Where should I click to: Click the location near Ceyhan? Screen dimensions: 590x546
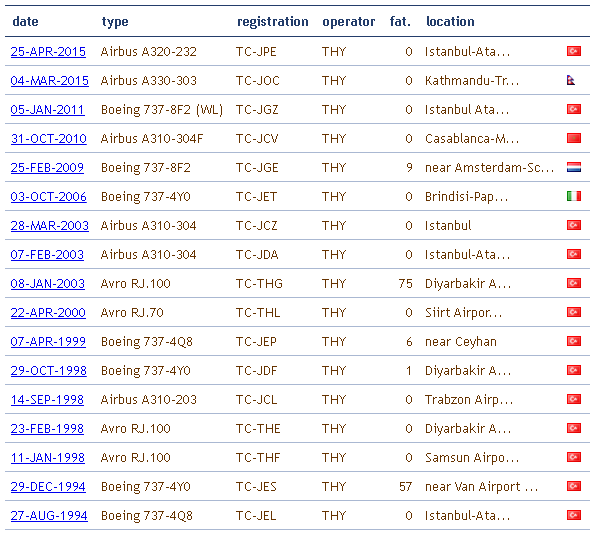pos(461,341)
